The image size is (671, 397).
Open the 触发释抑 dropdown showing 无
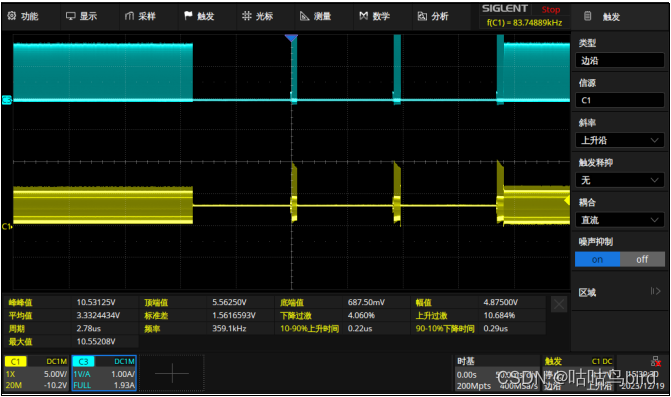click(620, 180)
